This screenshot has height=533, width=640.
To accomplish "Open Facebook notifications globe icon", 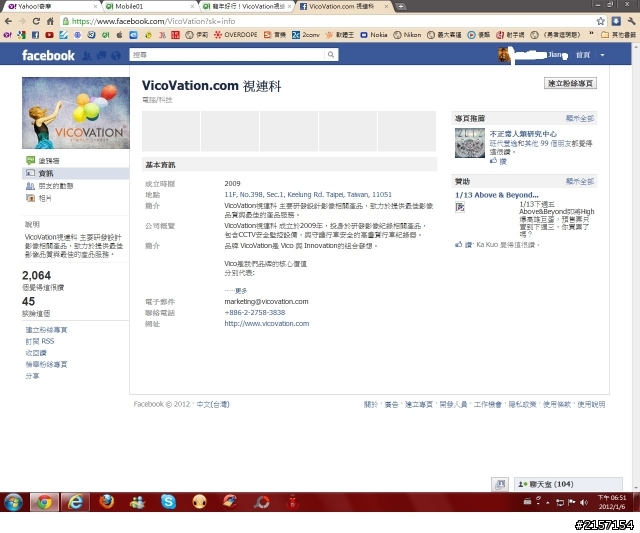I will point(116,56).
